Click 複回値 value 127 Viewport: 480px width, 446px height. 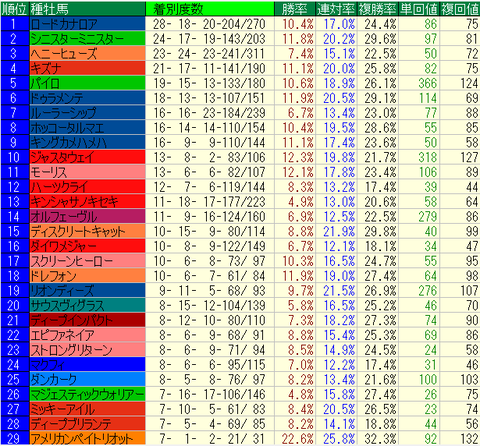tap(469, 157)
